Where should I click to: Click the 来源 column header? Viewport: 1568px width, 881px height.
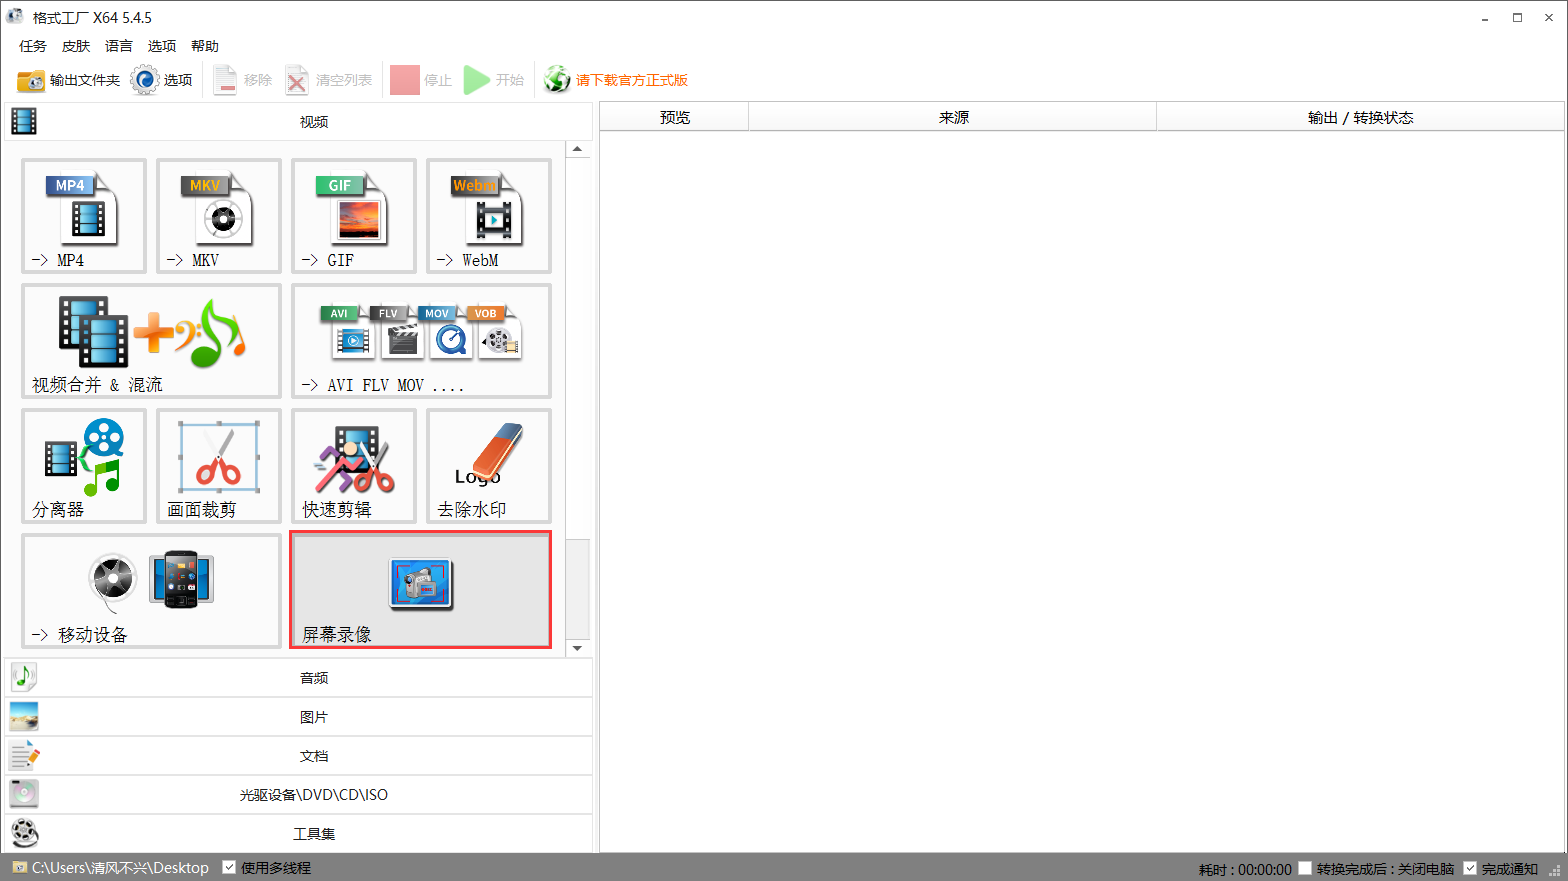tap(953, 117)
